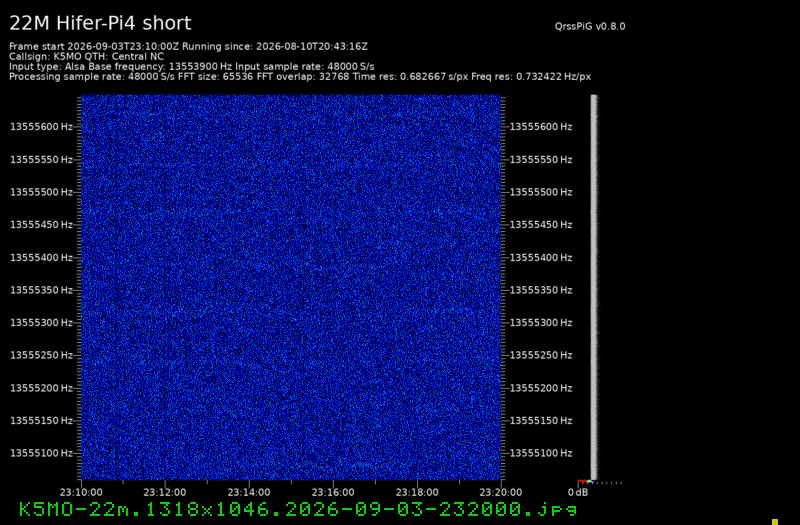800x525 pixels.
Task: Select the 23:10:00 time marker
Action: 81,492
